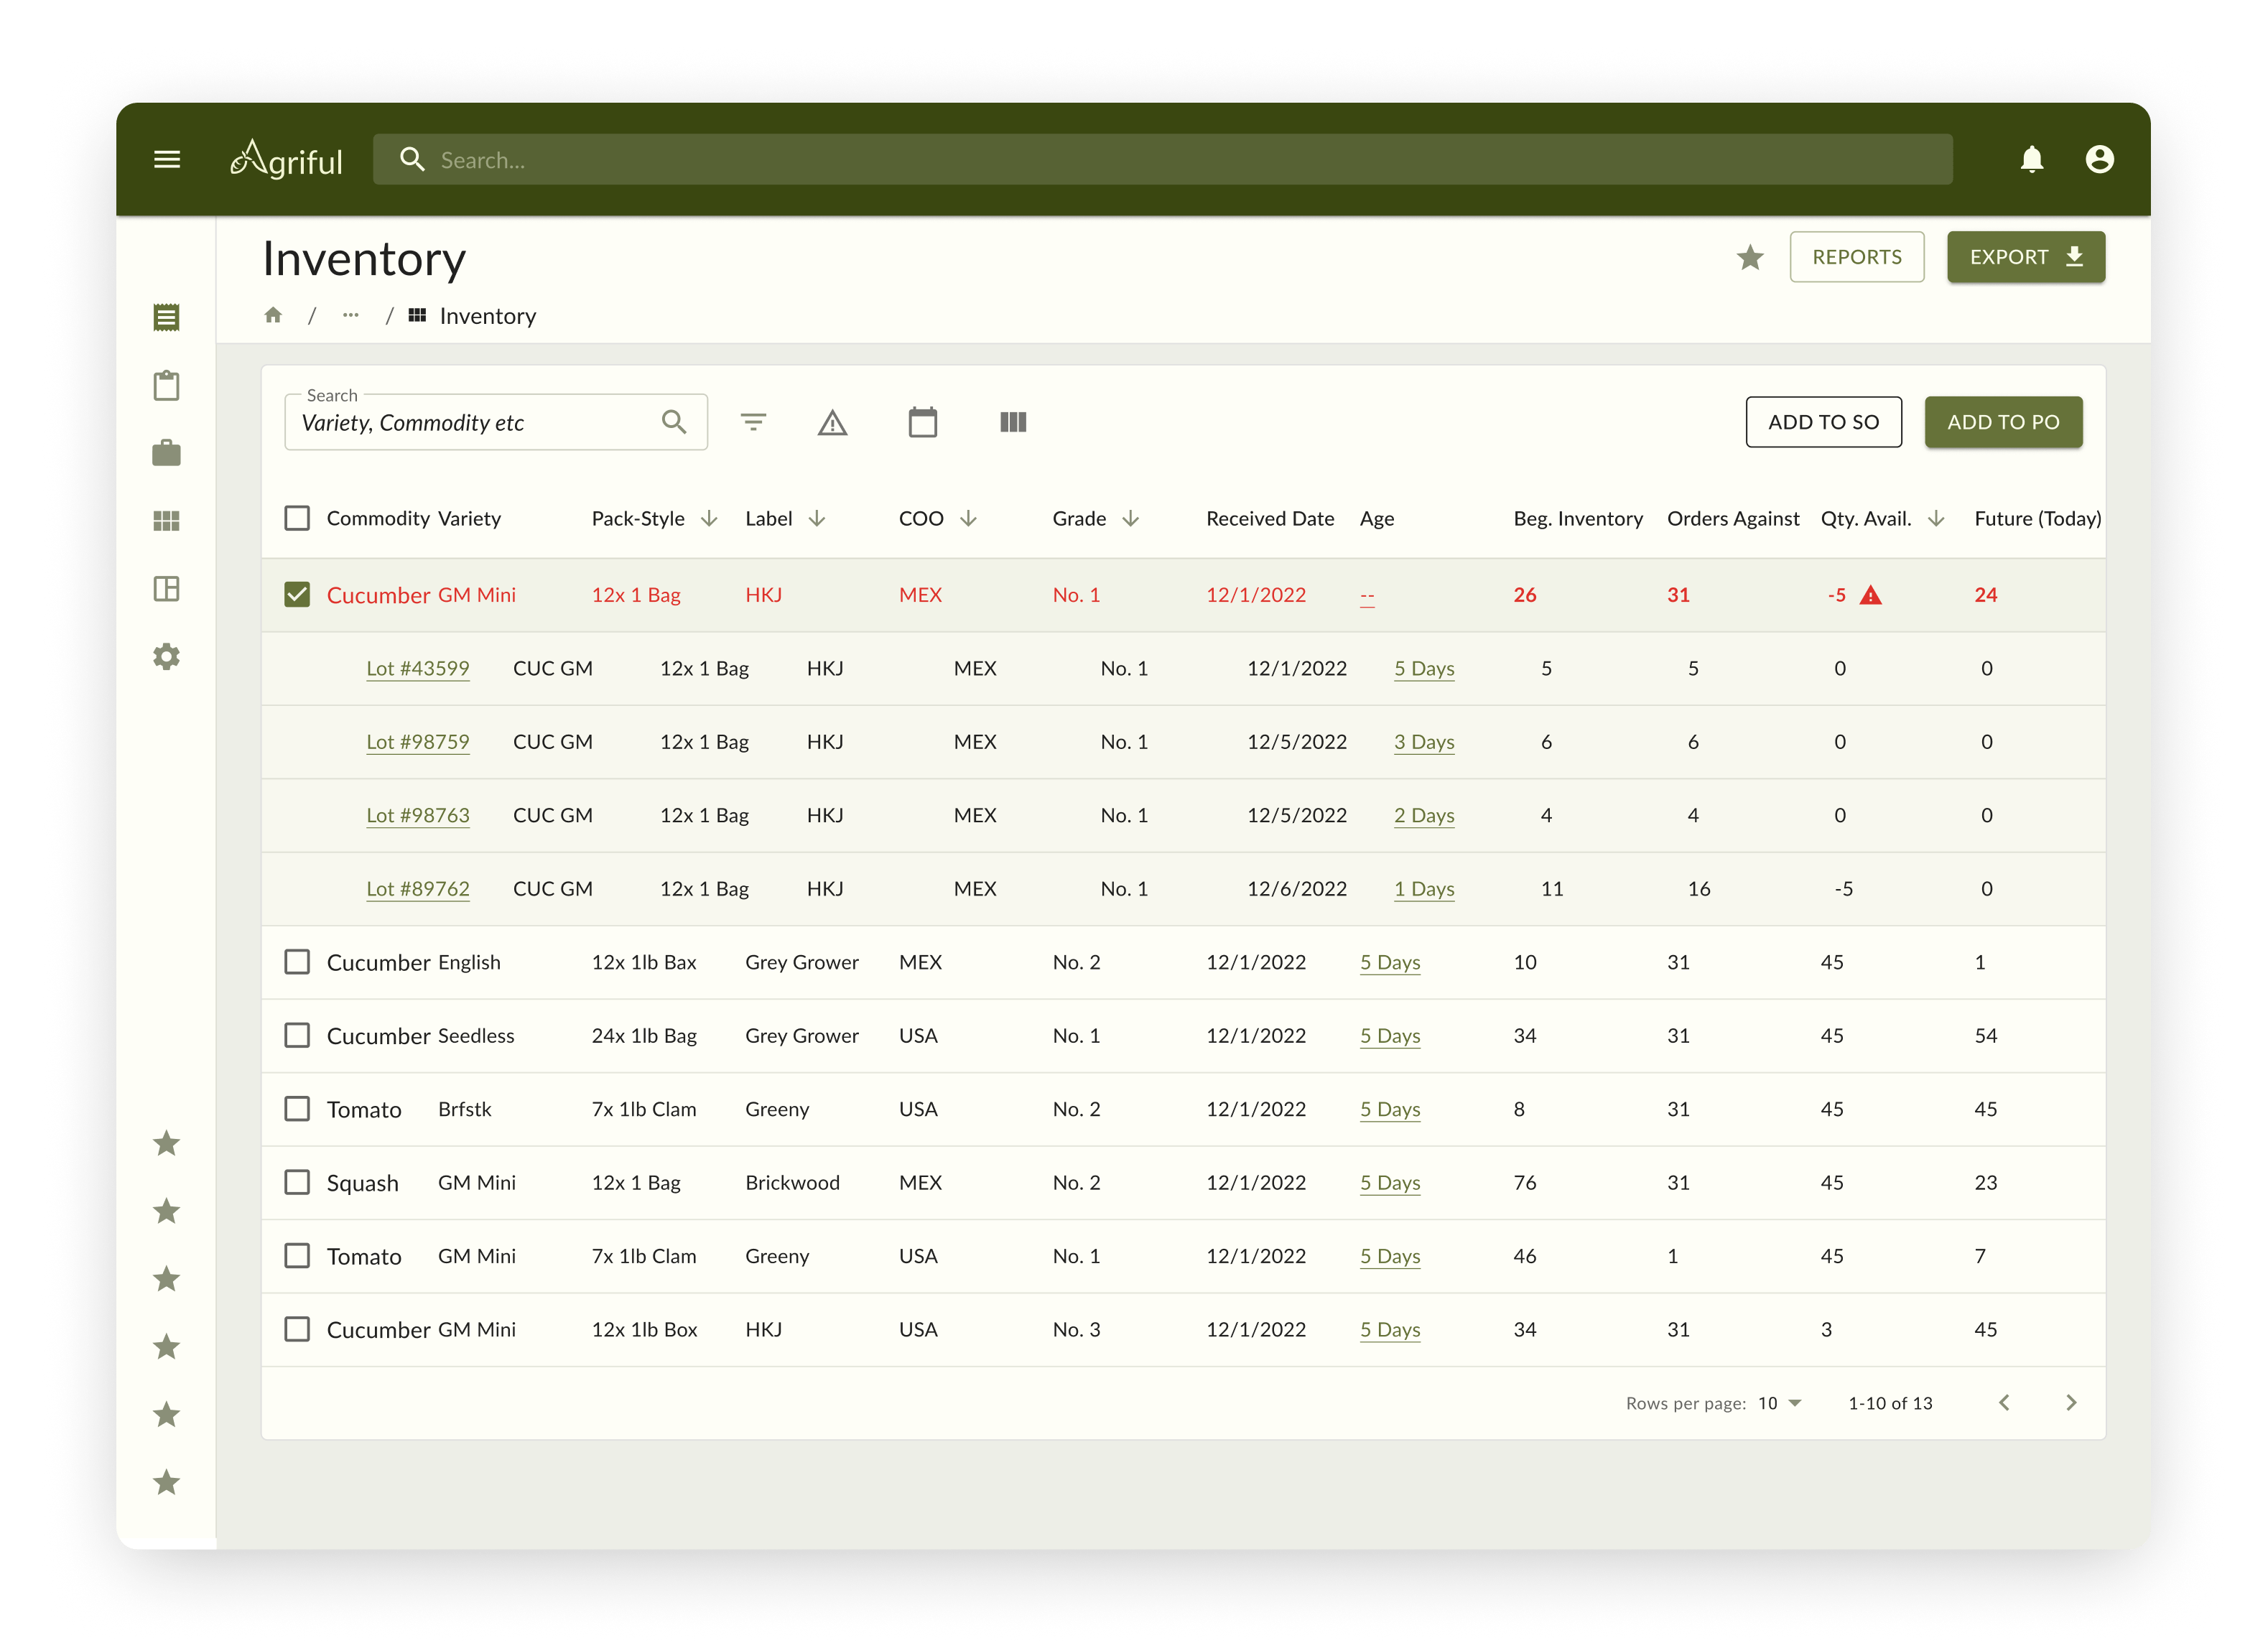The height and width of the screenshot is (1651, 2268).
Task: Click the column settings icon next to calendar
Action: click(1012, 422)
